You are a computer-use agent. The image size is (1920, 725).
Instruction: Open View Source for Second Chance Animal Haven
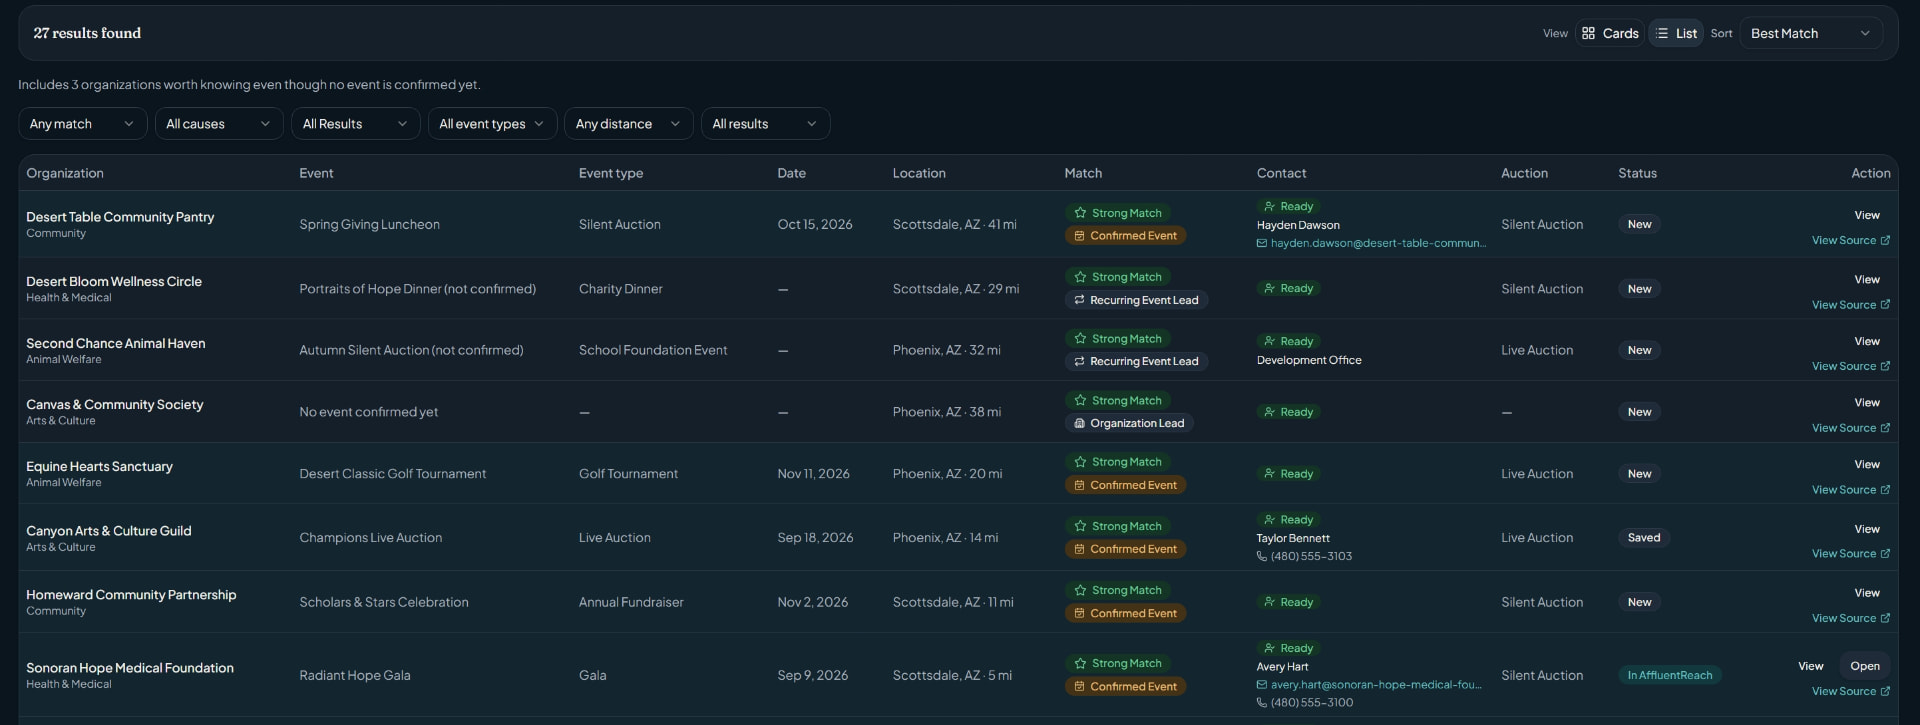click(1850, 366)
